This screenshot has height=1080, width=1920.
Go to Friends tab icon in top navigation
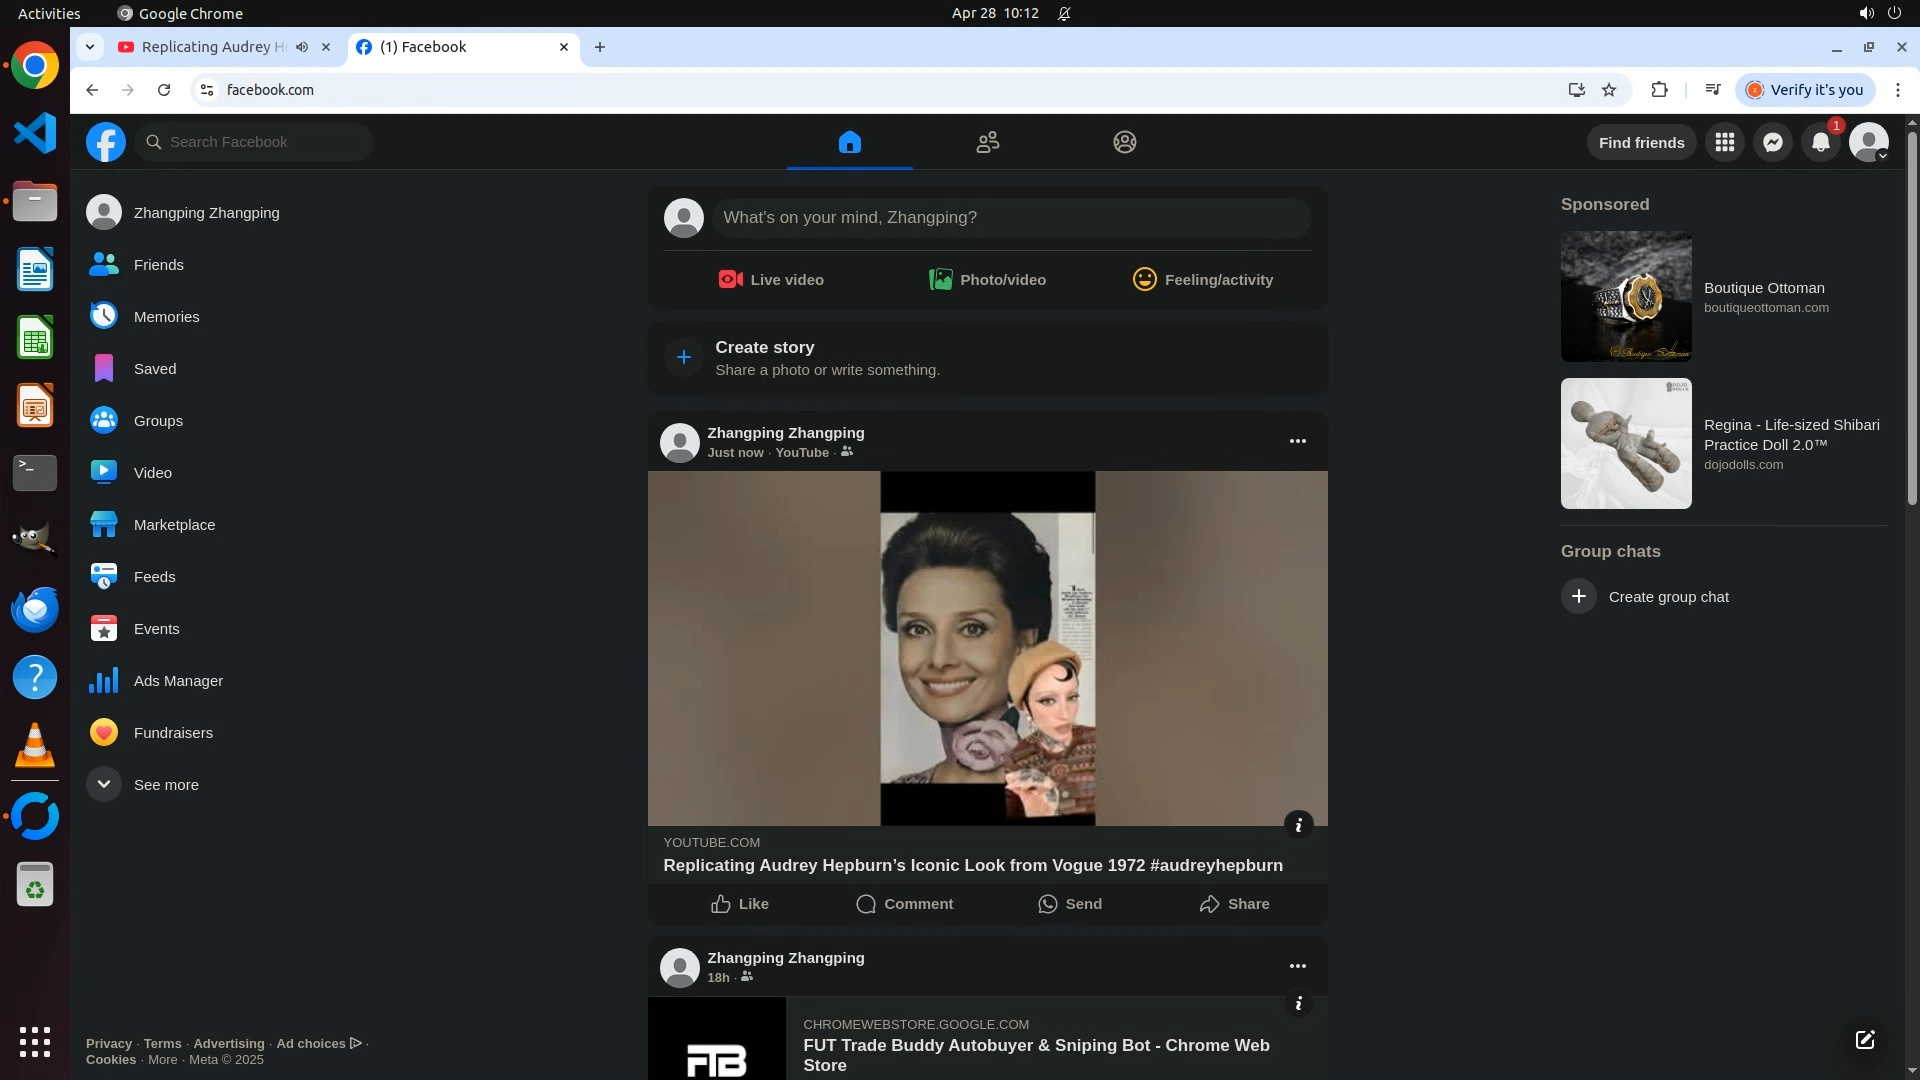[987, 142]
